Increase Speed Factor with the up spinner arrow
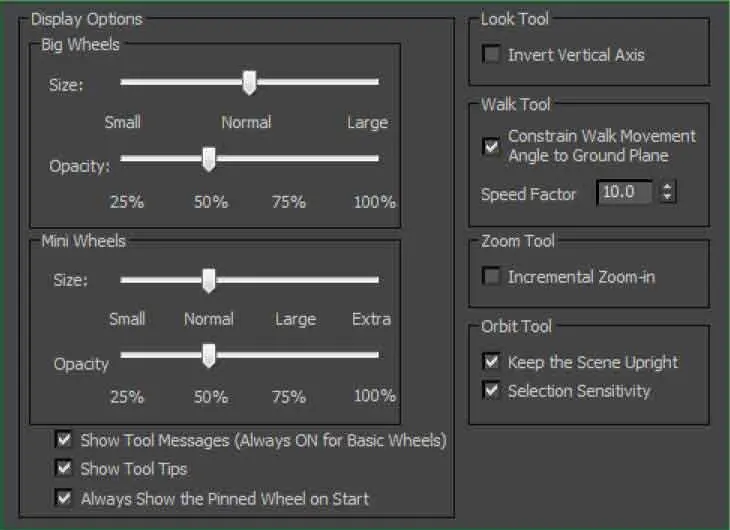Screen dimensions: 730x530 668,187
